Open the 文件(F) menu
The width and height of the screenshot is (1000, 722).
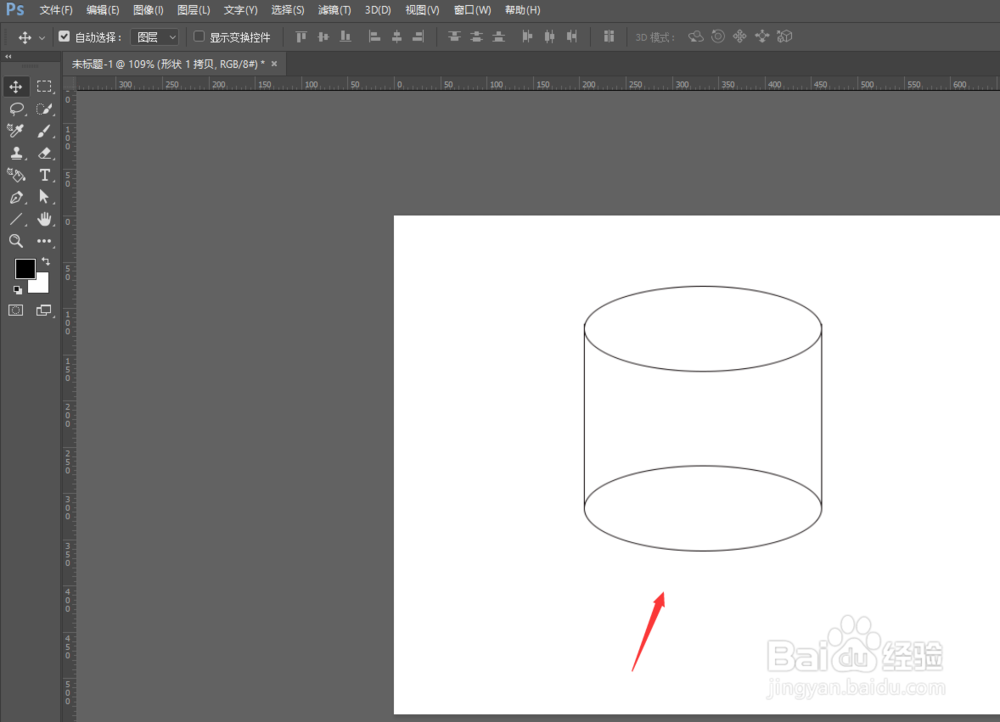[x=56, y=10]
